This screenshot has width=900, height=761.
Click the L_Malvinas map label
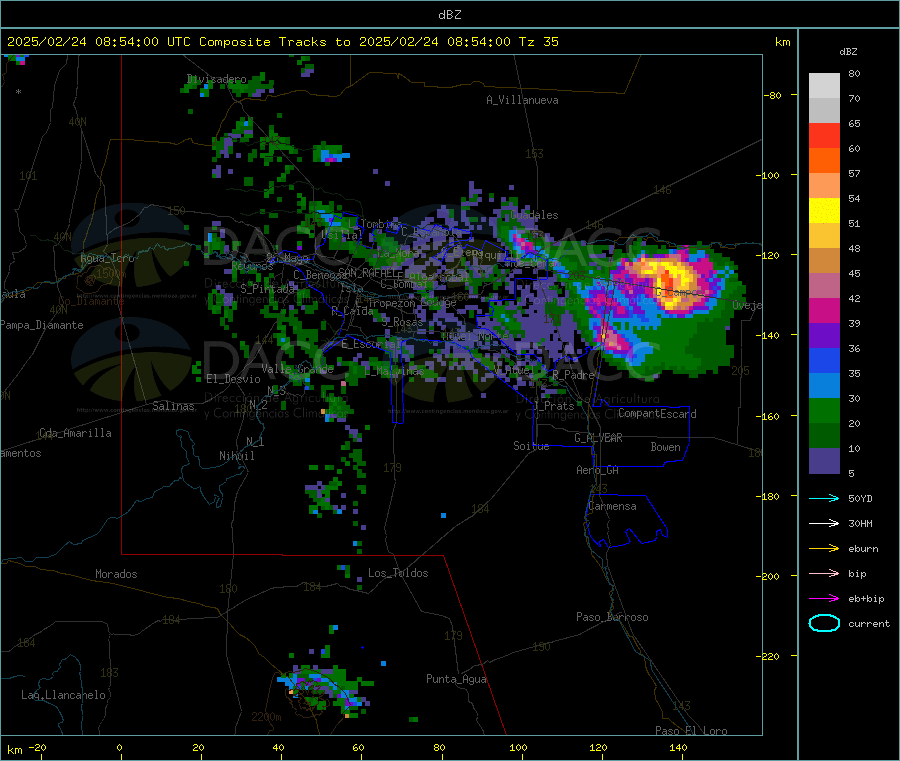pos(394,372)
